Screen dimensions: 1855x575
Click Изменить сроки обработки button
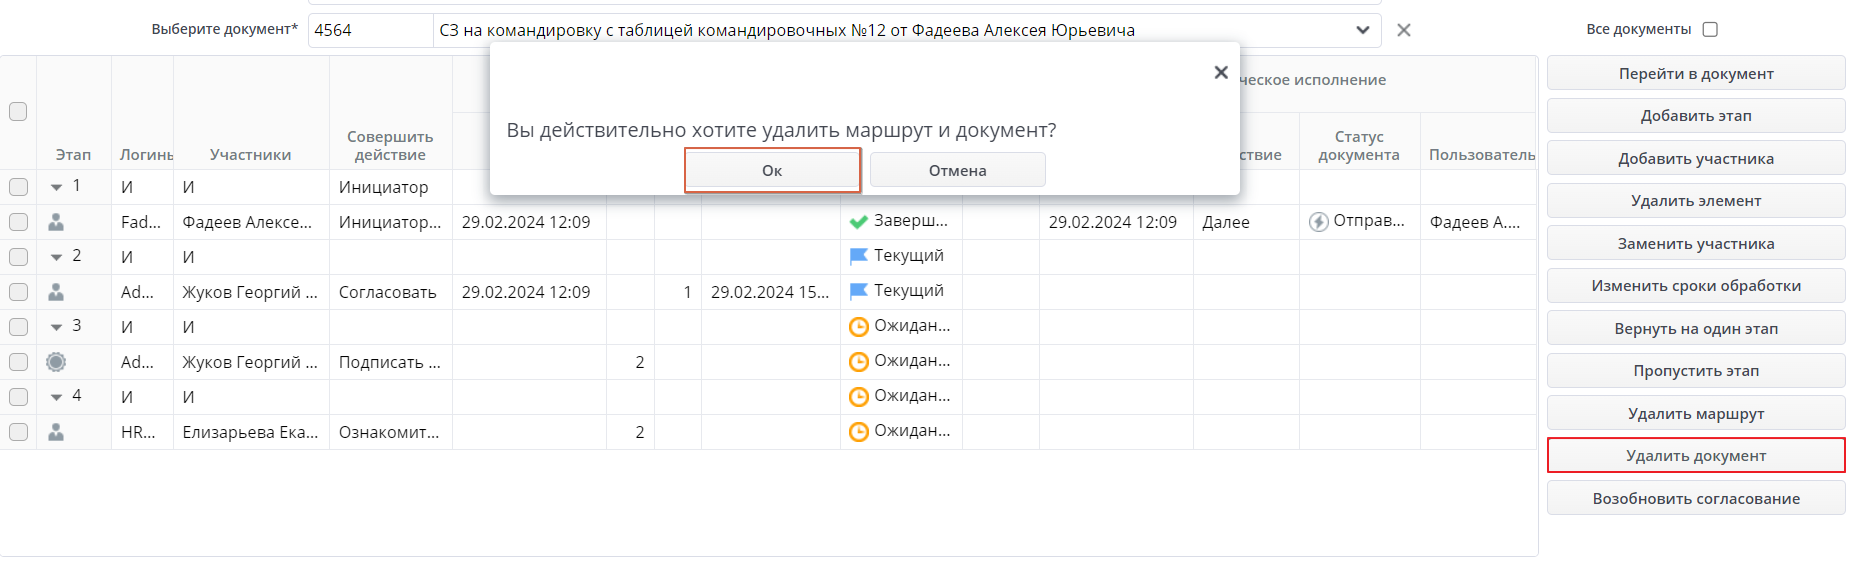point(1696,286)
